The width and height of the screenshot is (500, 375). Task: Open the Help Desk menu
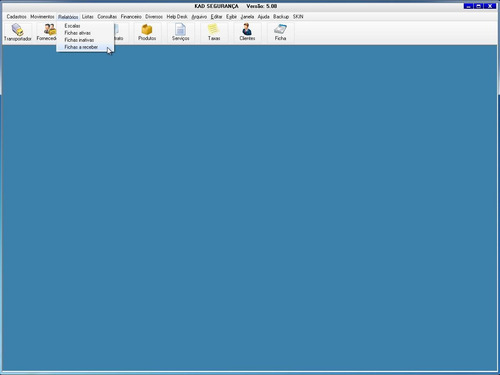pos(177,16)
